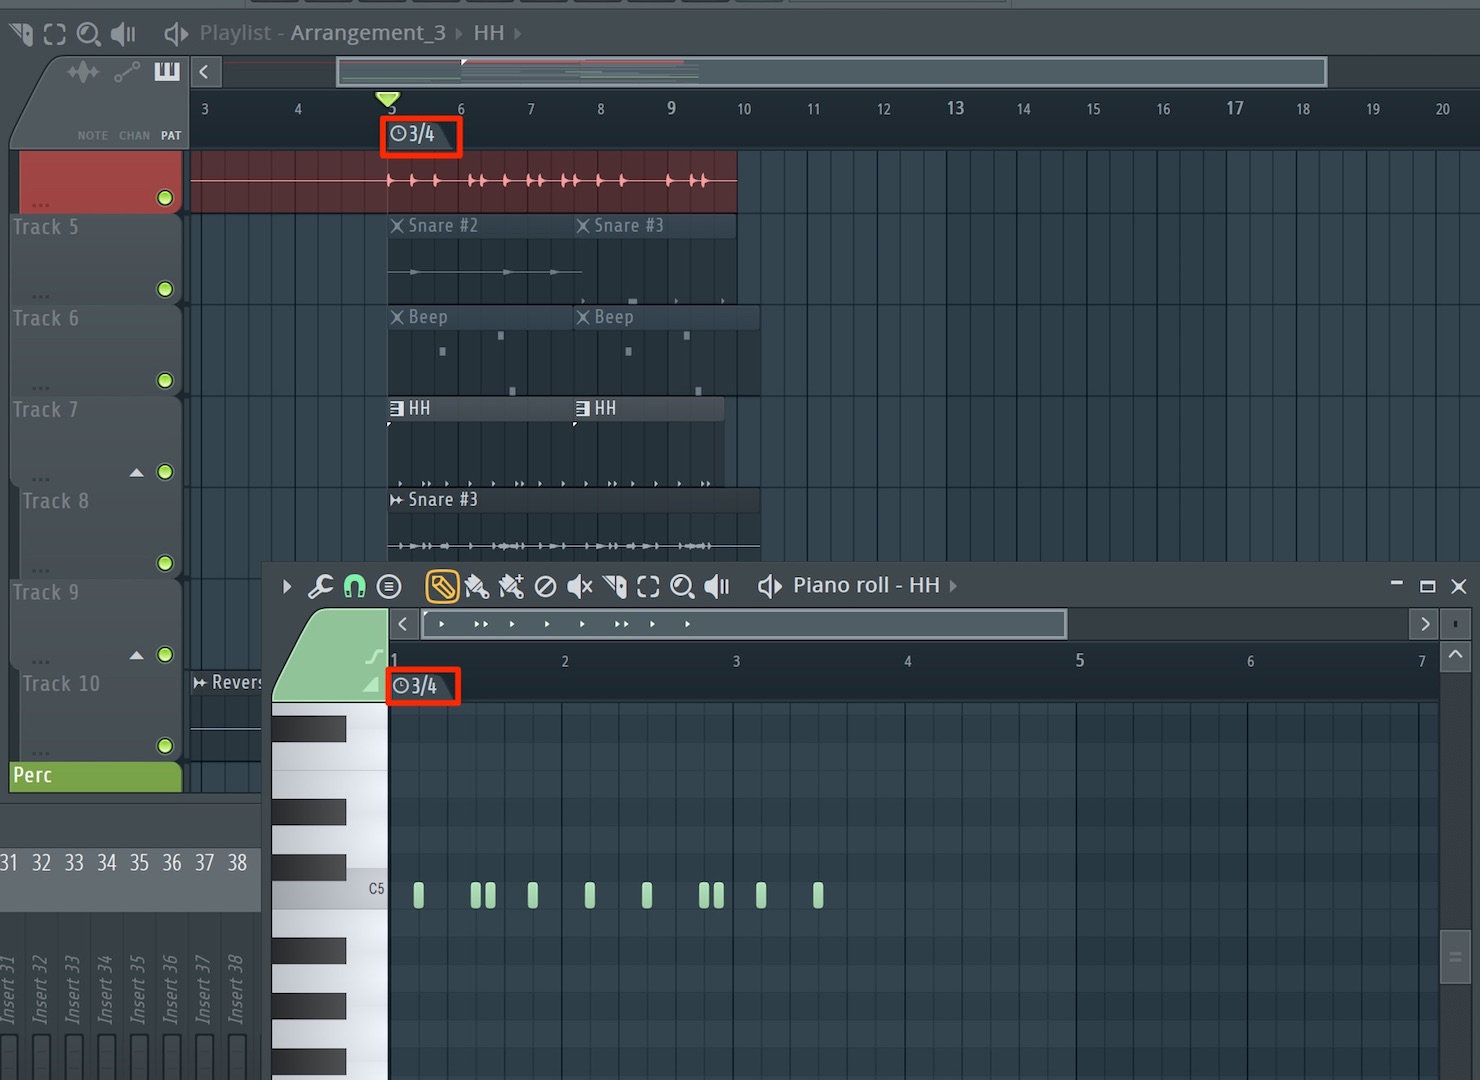This screenshot has height=1080, width=1480.
Task: Select the Piano roll Slice tool
Action: [x=614, y=586]
